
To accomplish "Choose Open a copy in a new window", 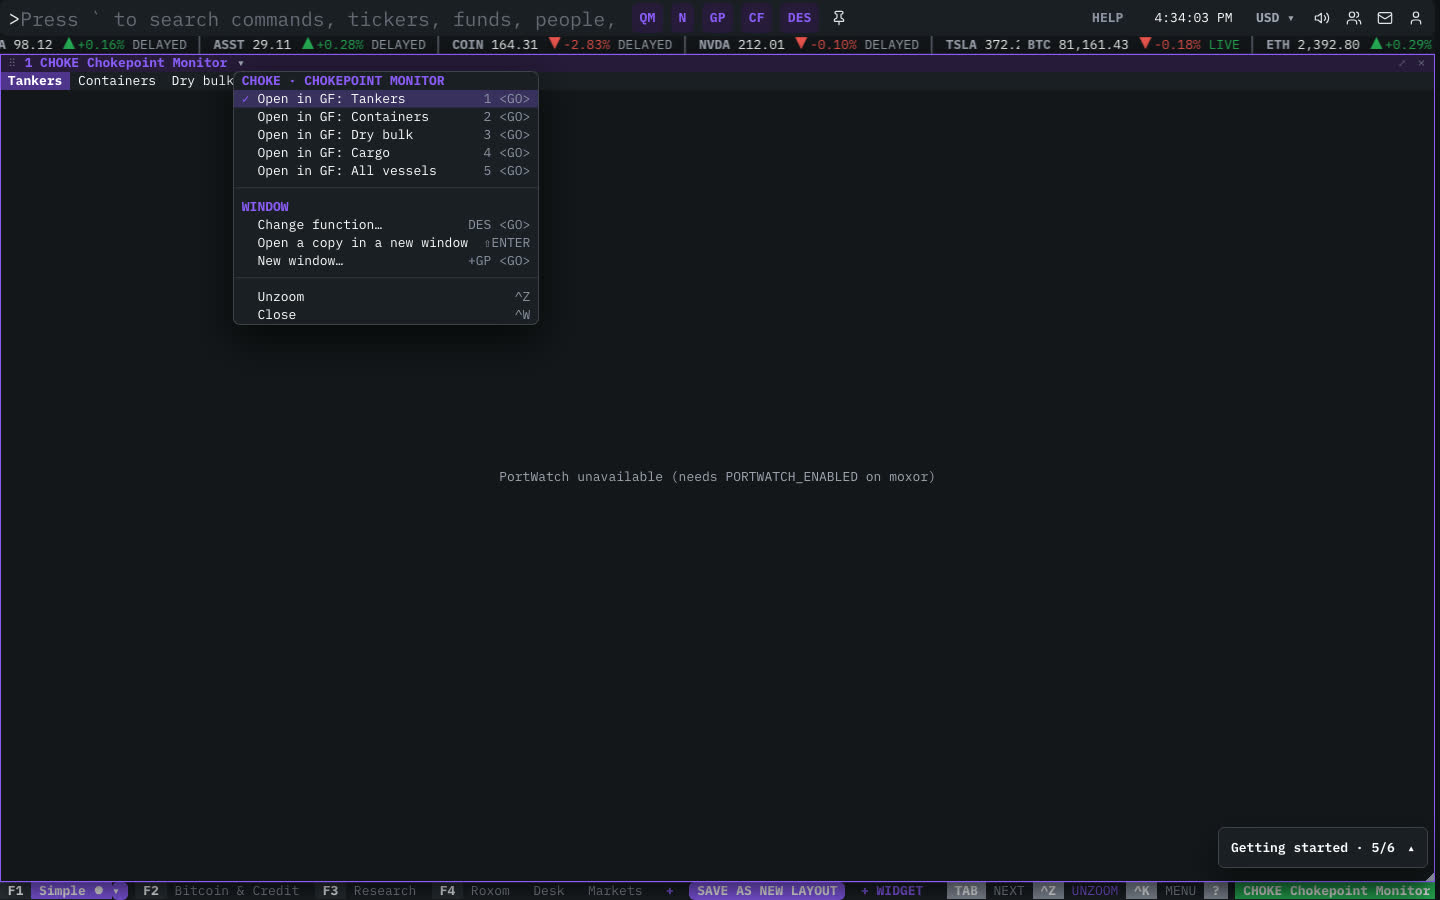I will pyautogui.click(x=386, y=243).
